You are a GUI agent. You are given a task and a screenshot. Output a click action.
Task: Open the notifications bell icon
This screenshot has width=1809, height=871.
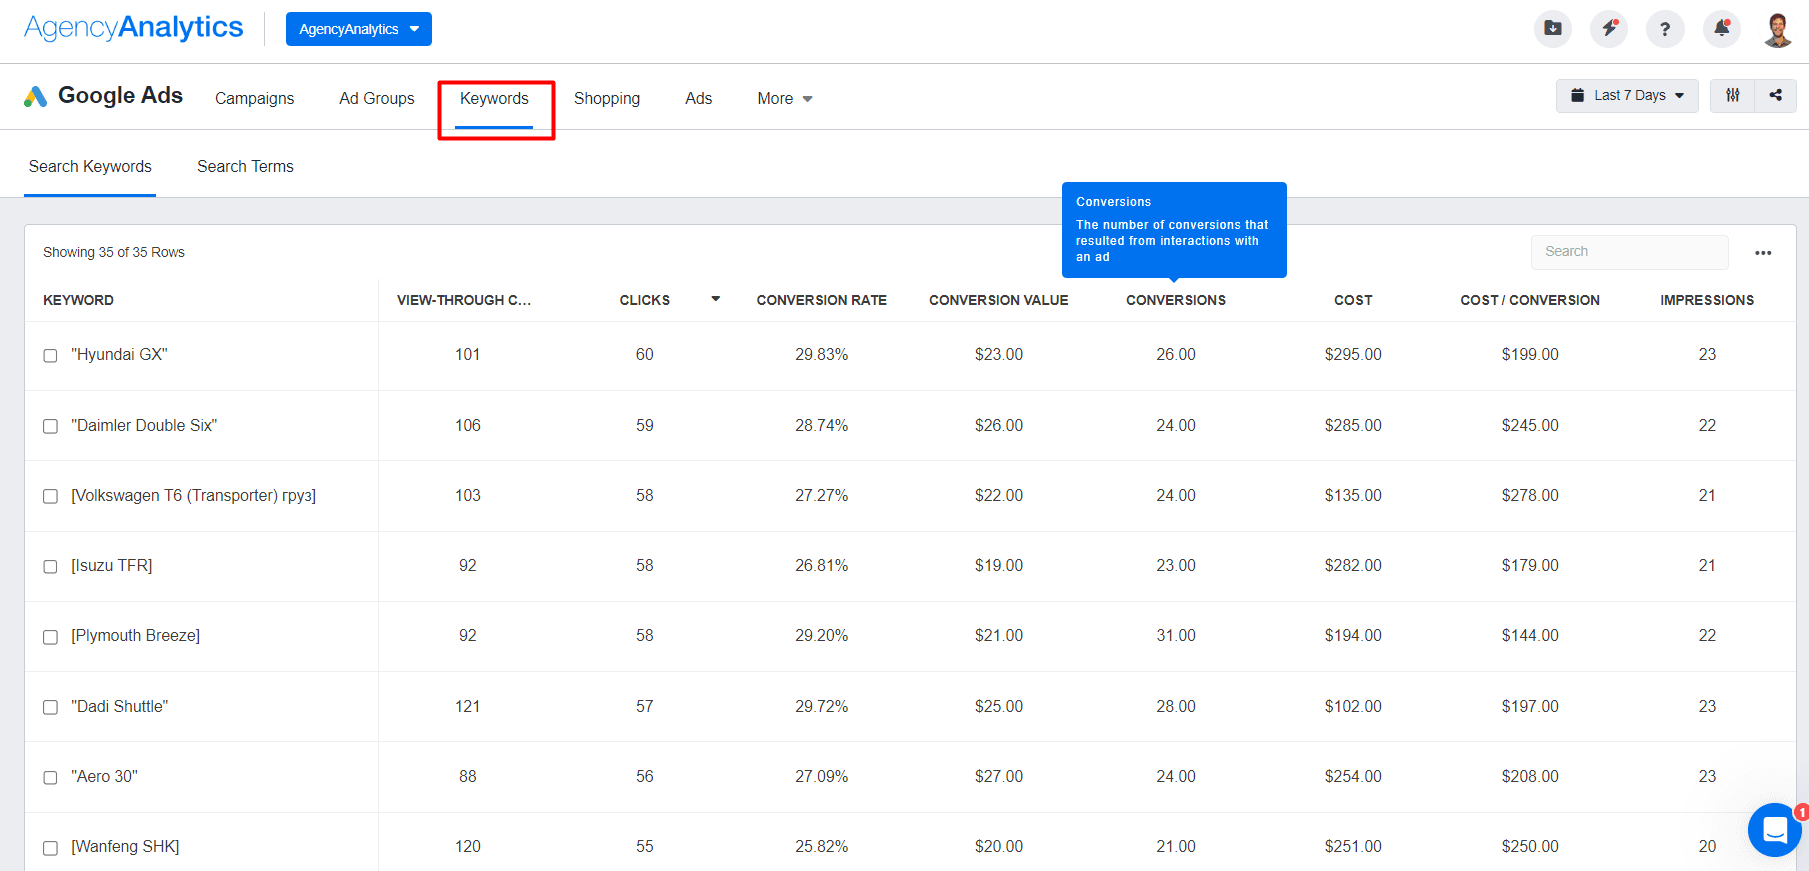click(1721, 29)
